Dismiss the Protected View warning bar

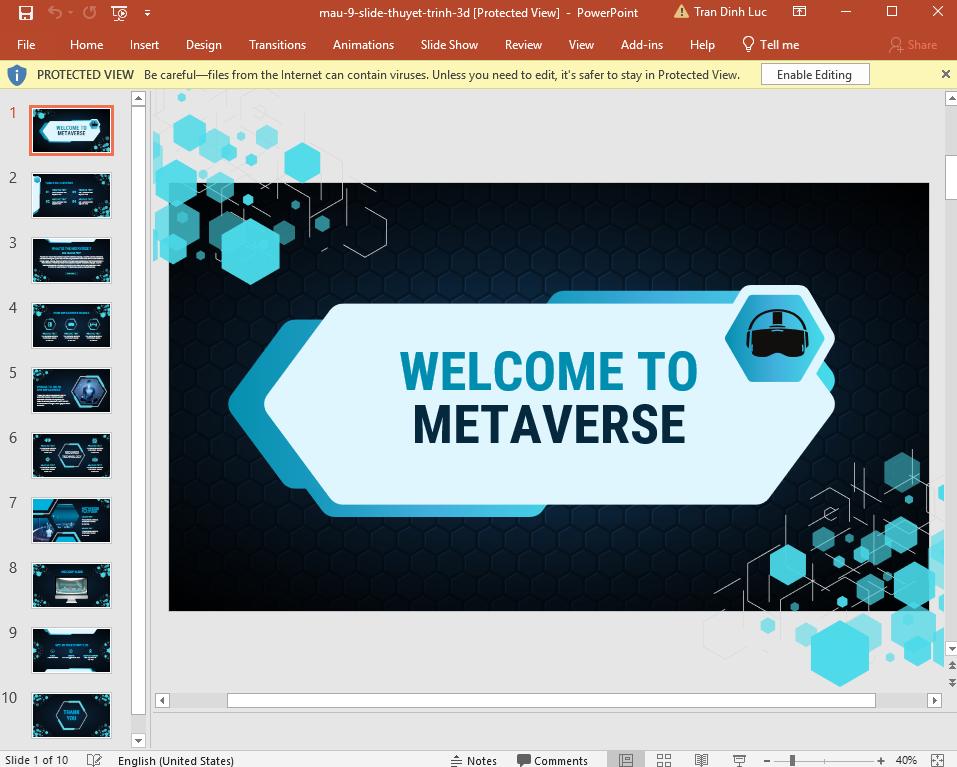(x=945, y=73)
